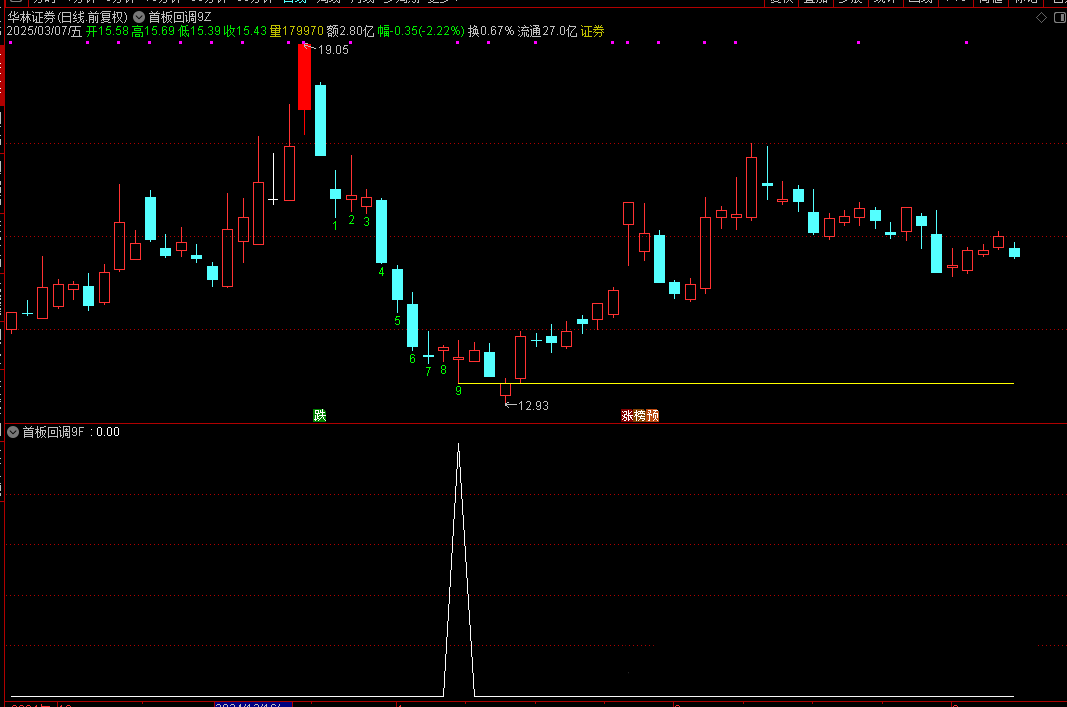The width and height of the screenshot is (1067, 707).
Task: Expand the 首板回调9Z indicator dropdown arrow
Action: click(x=139, y=17)
